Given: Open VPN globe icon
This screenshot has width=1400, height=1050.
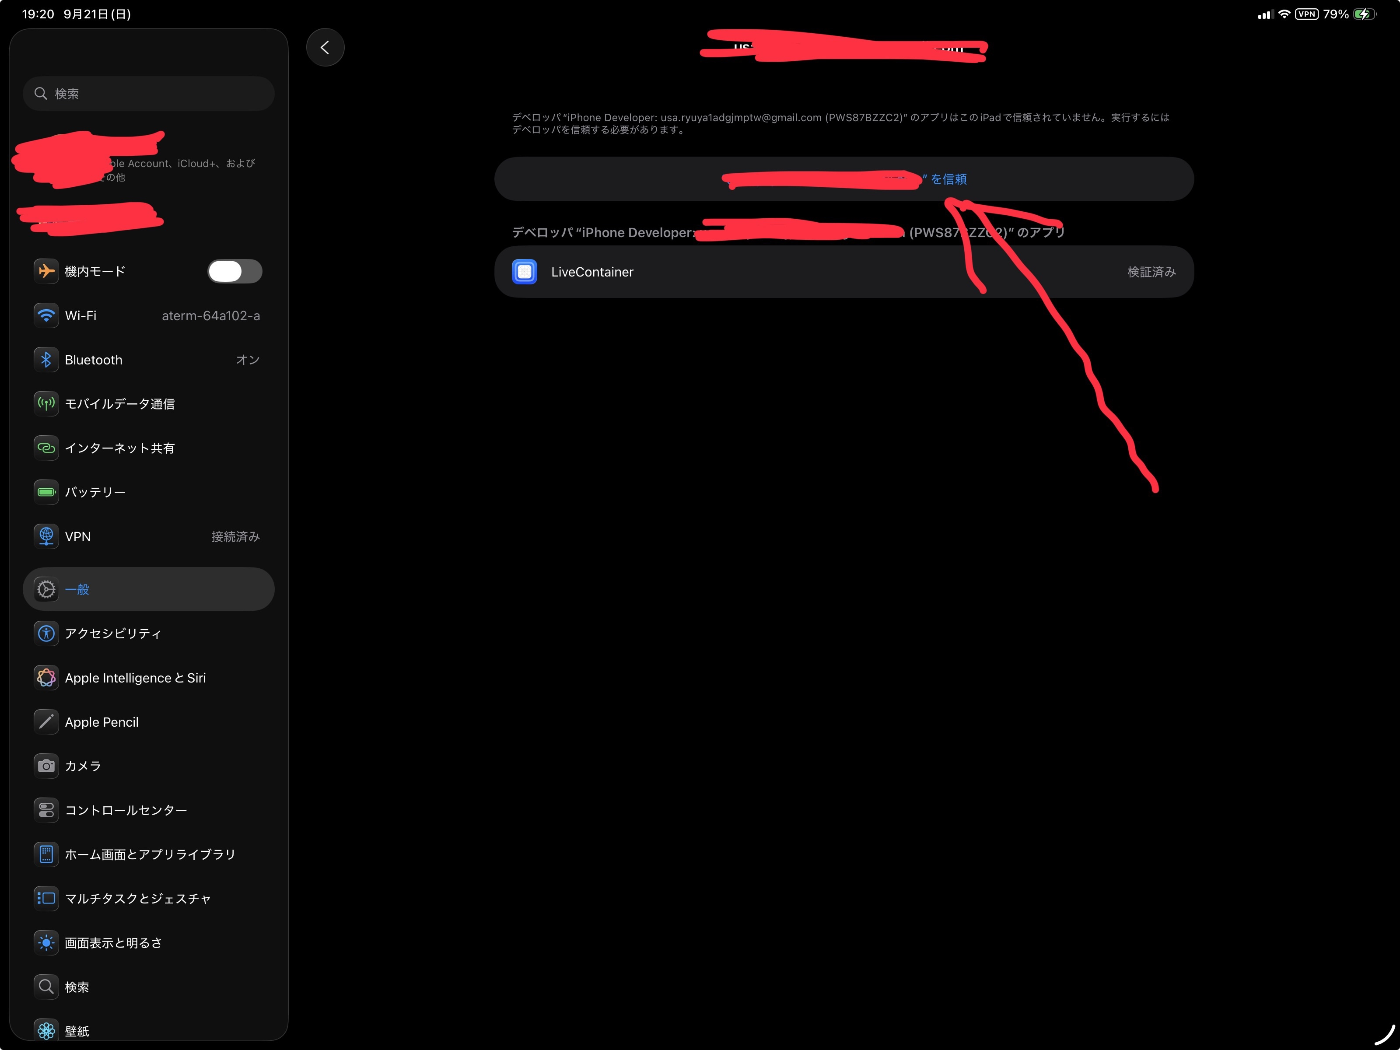Looking at the screenshot, I should click(46, 536).
